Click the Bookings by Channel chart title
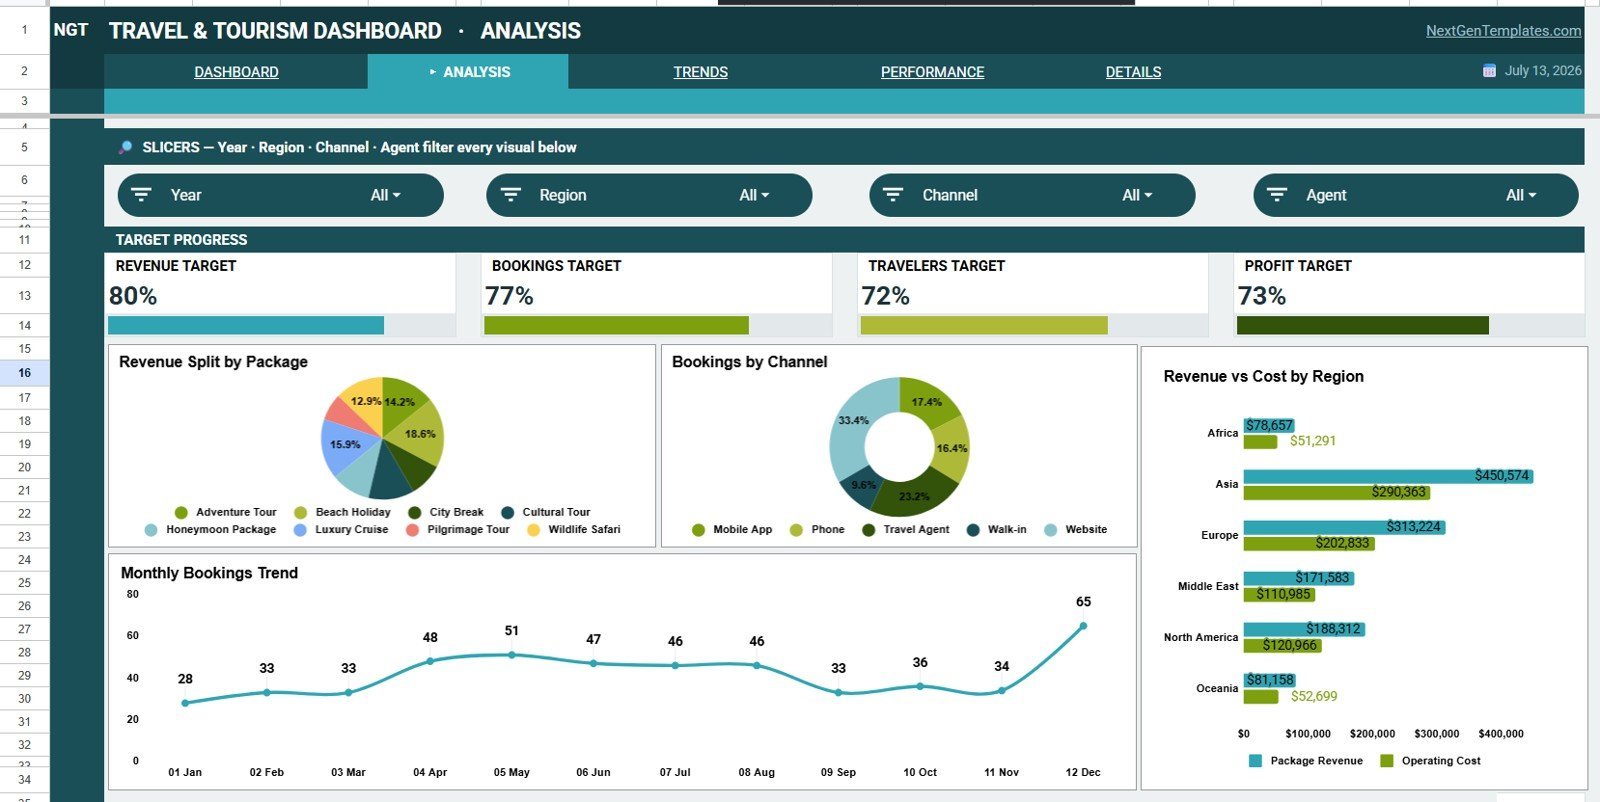Screen dimensions: 1600x802 (749, 362)
